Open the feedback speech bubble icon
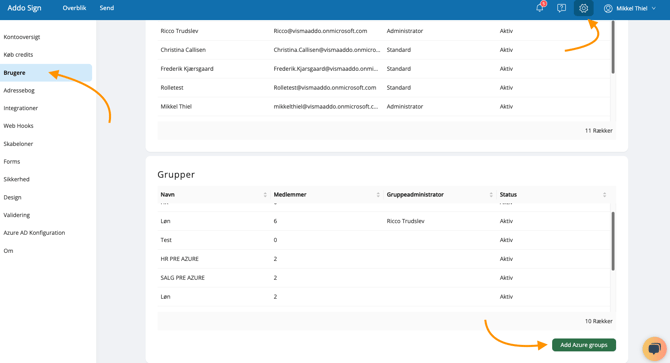Viewport: 670px width, 363px height. click(x=561, y=8)
